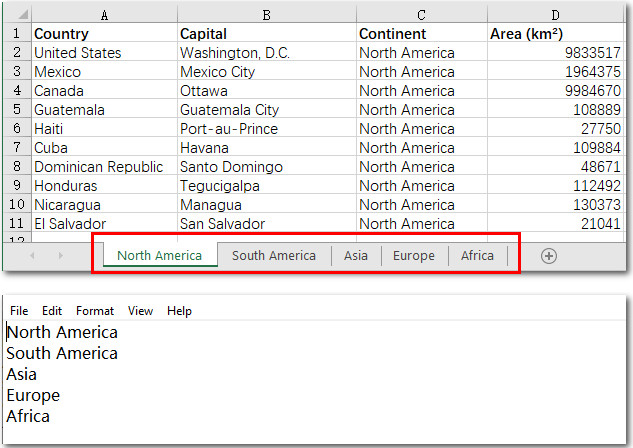Open Notepad Edit menu
Image resolution: width=633 pixels, height=448 pixels.
coord(52,311)
